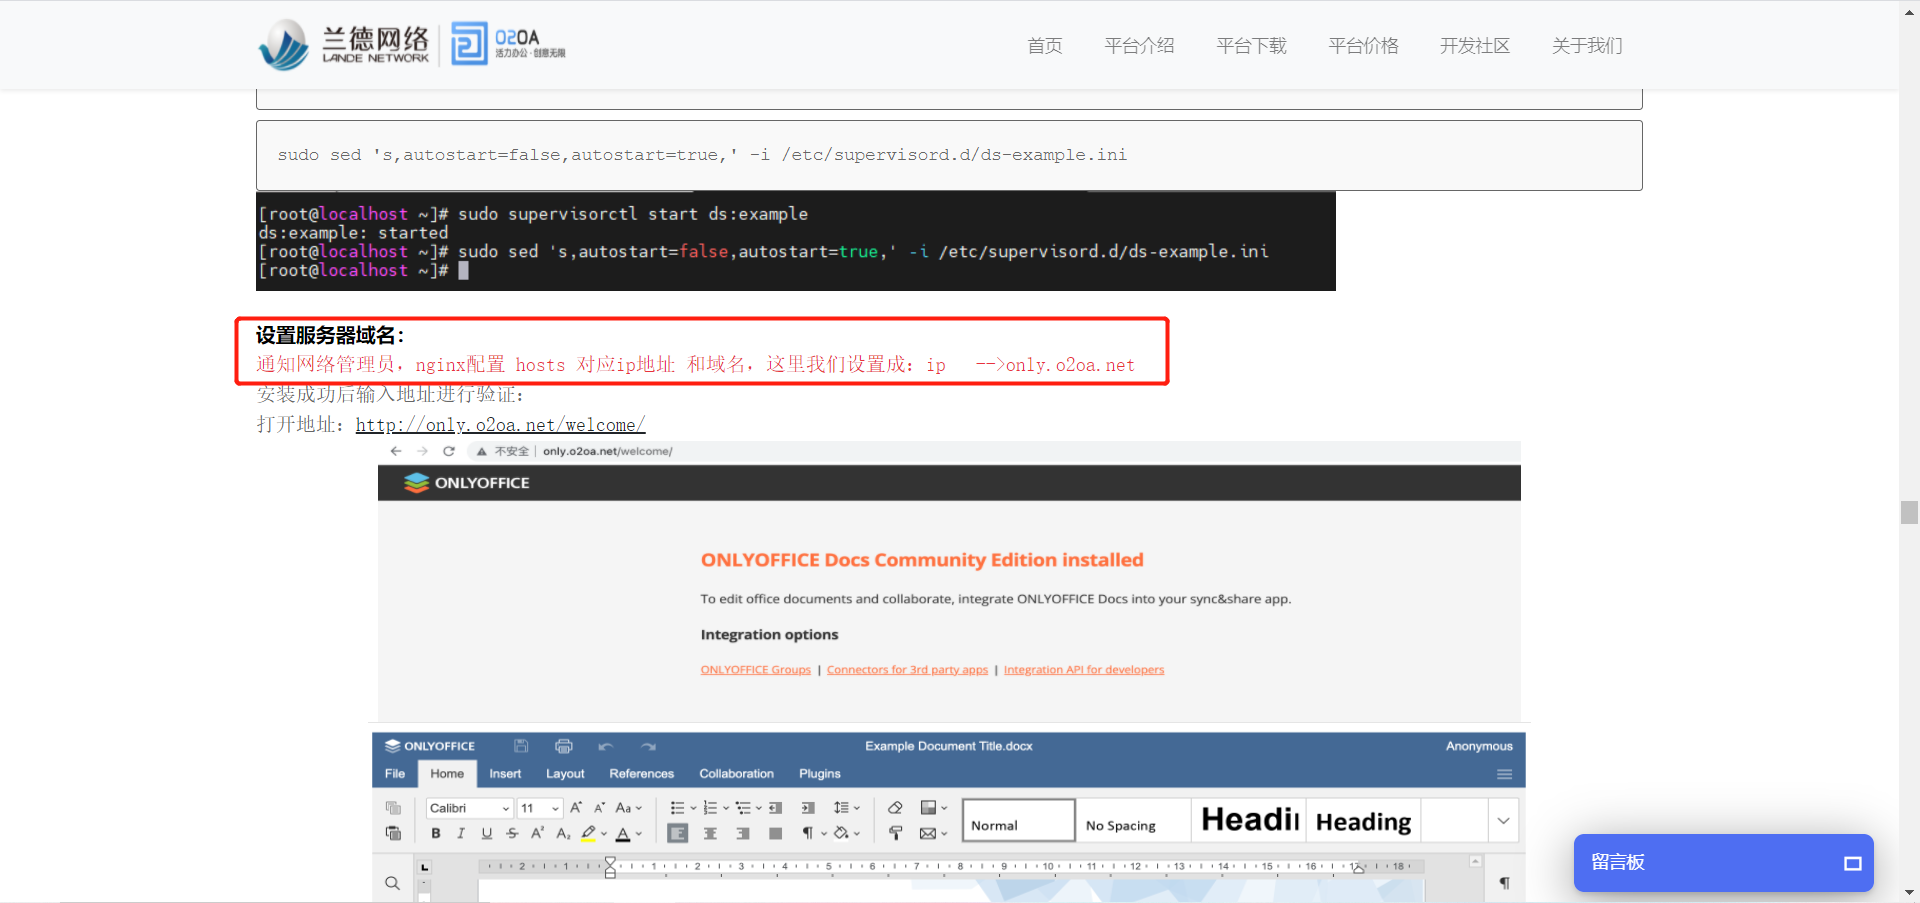Screen dimensions: 1920x903
Task: Switch to the Insert tab
Action: 505,774
